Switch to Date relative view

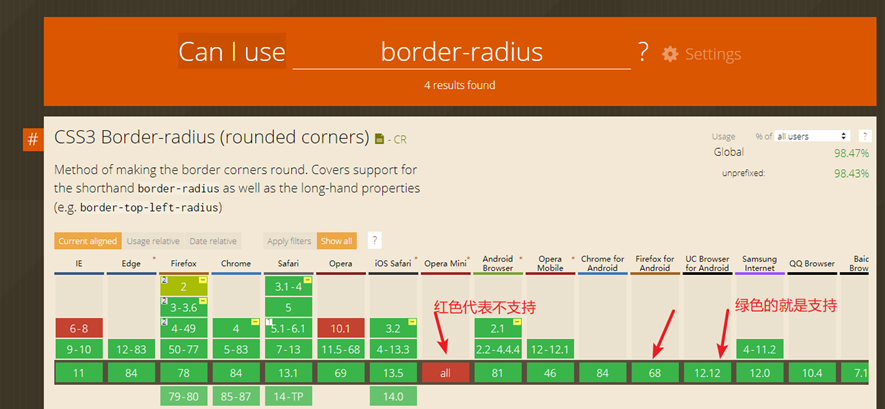(213, 241)
